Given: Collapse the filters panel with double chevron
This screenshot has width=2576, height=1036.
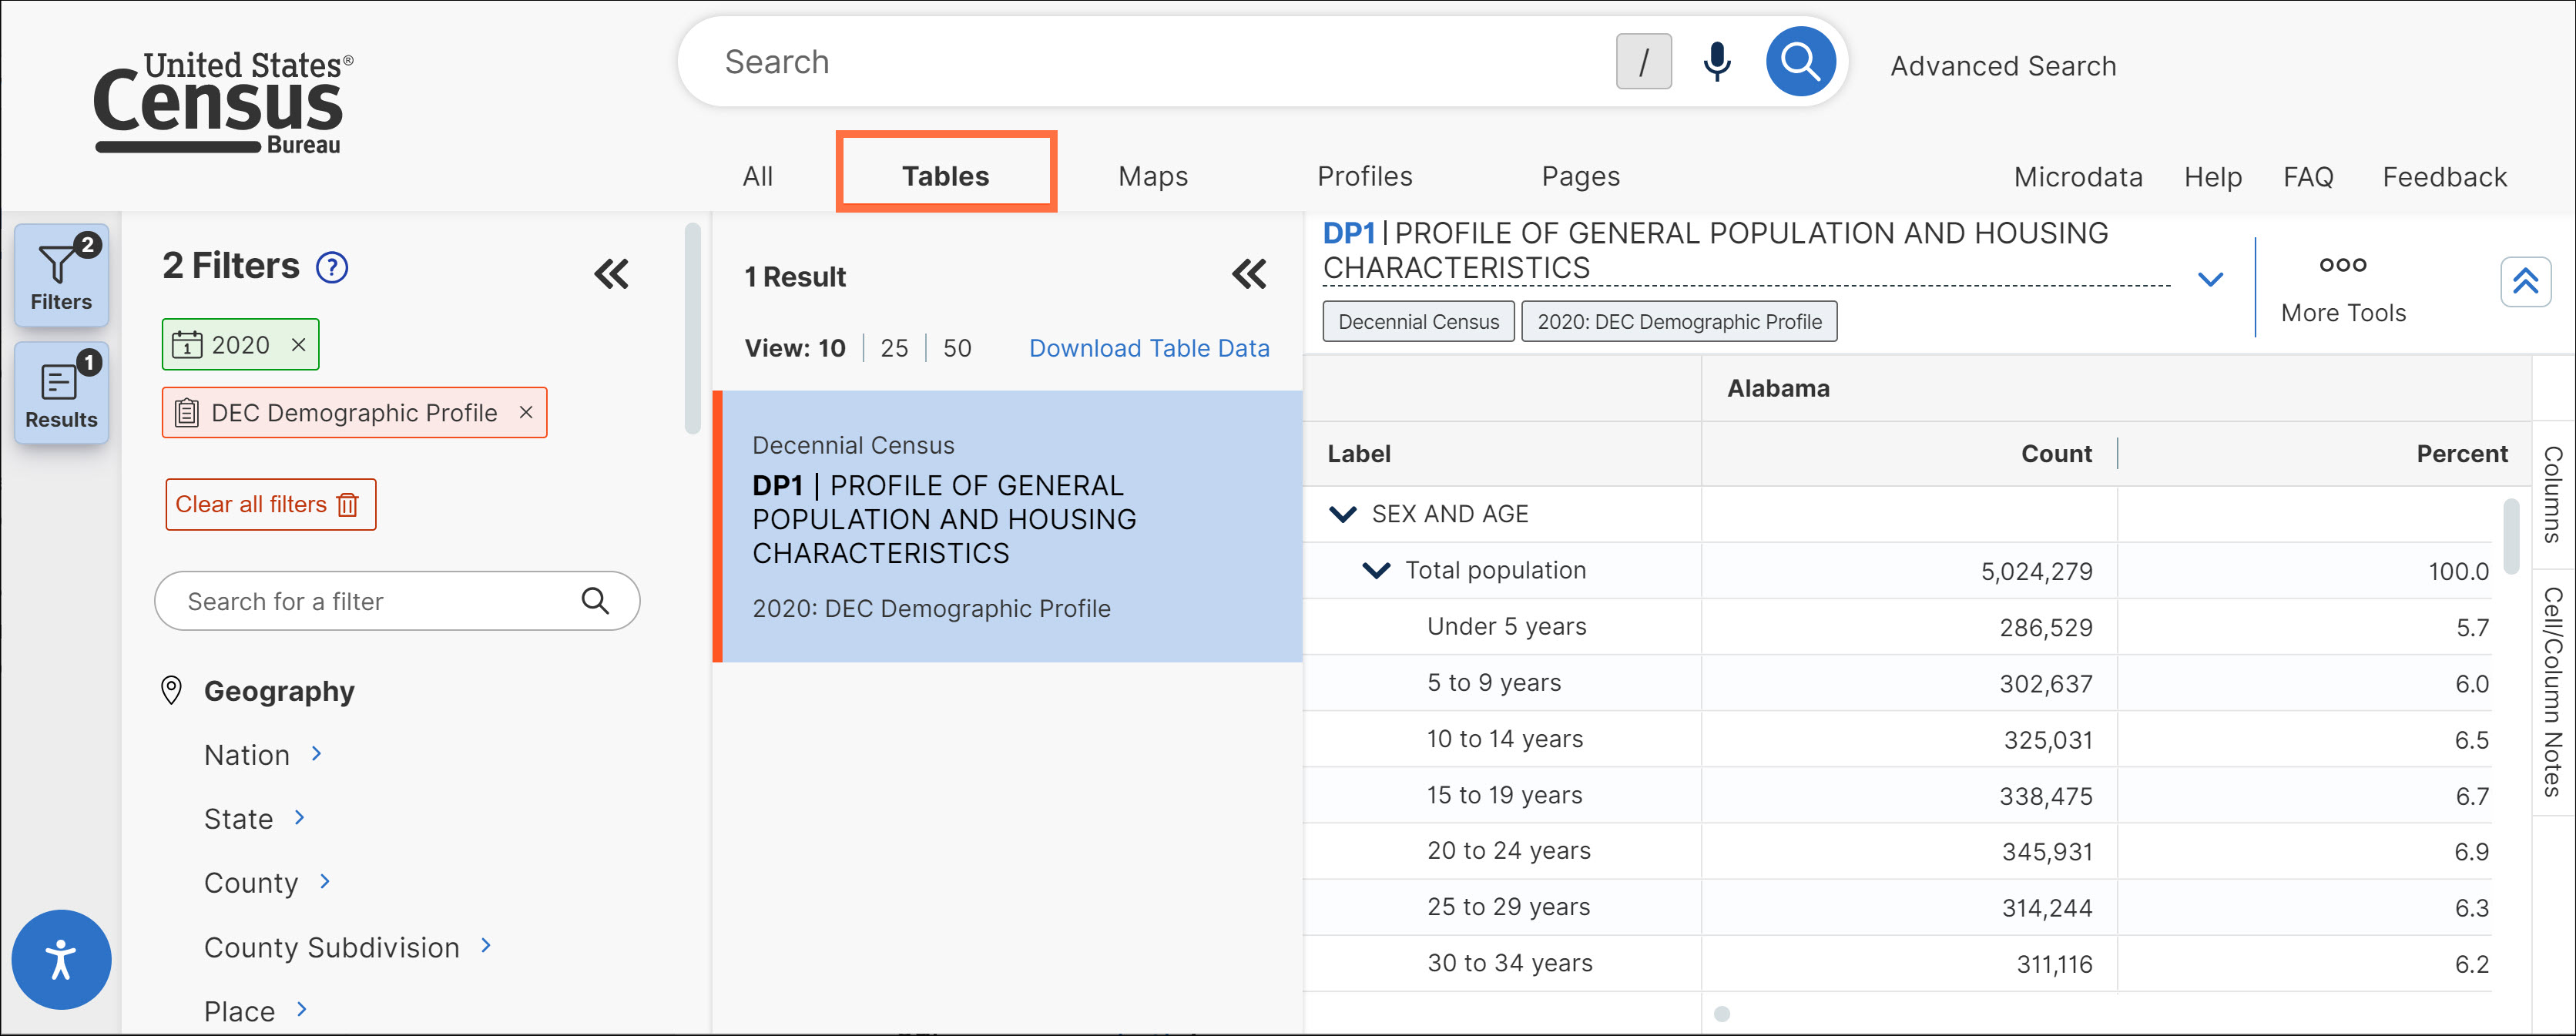Looking at the screenshot, I should (611, 274).
